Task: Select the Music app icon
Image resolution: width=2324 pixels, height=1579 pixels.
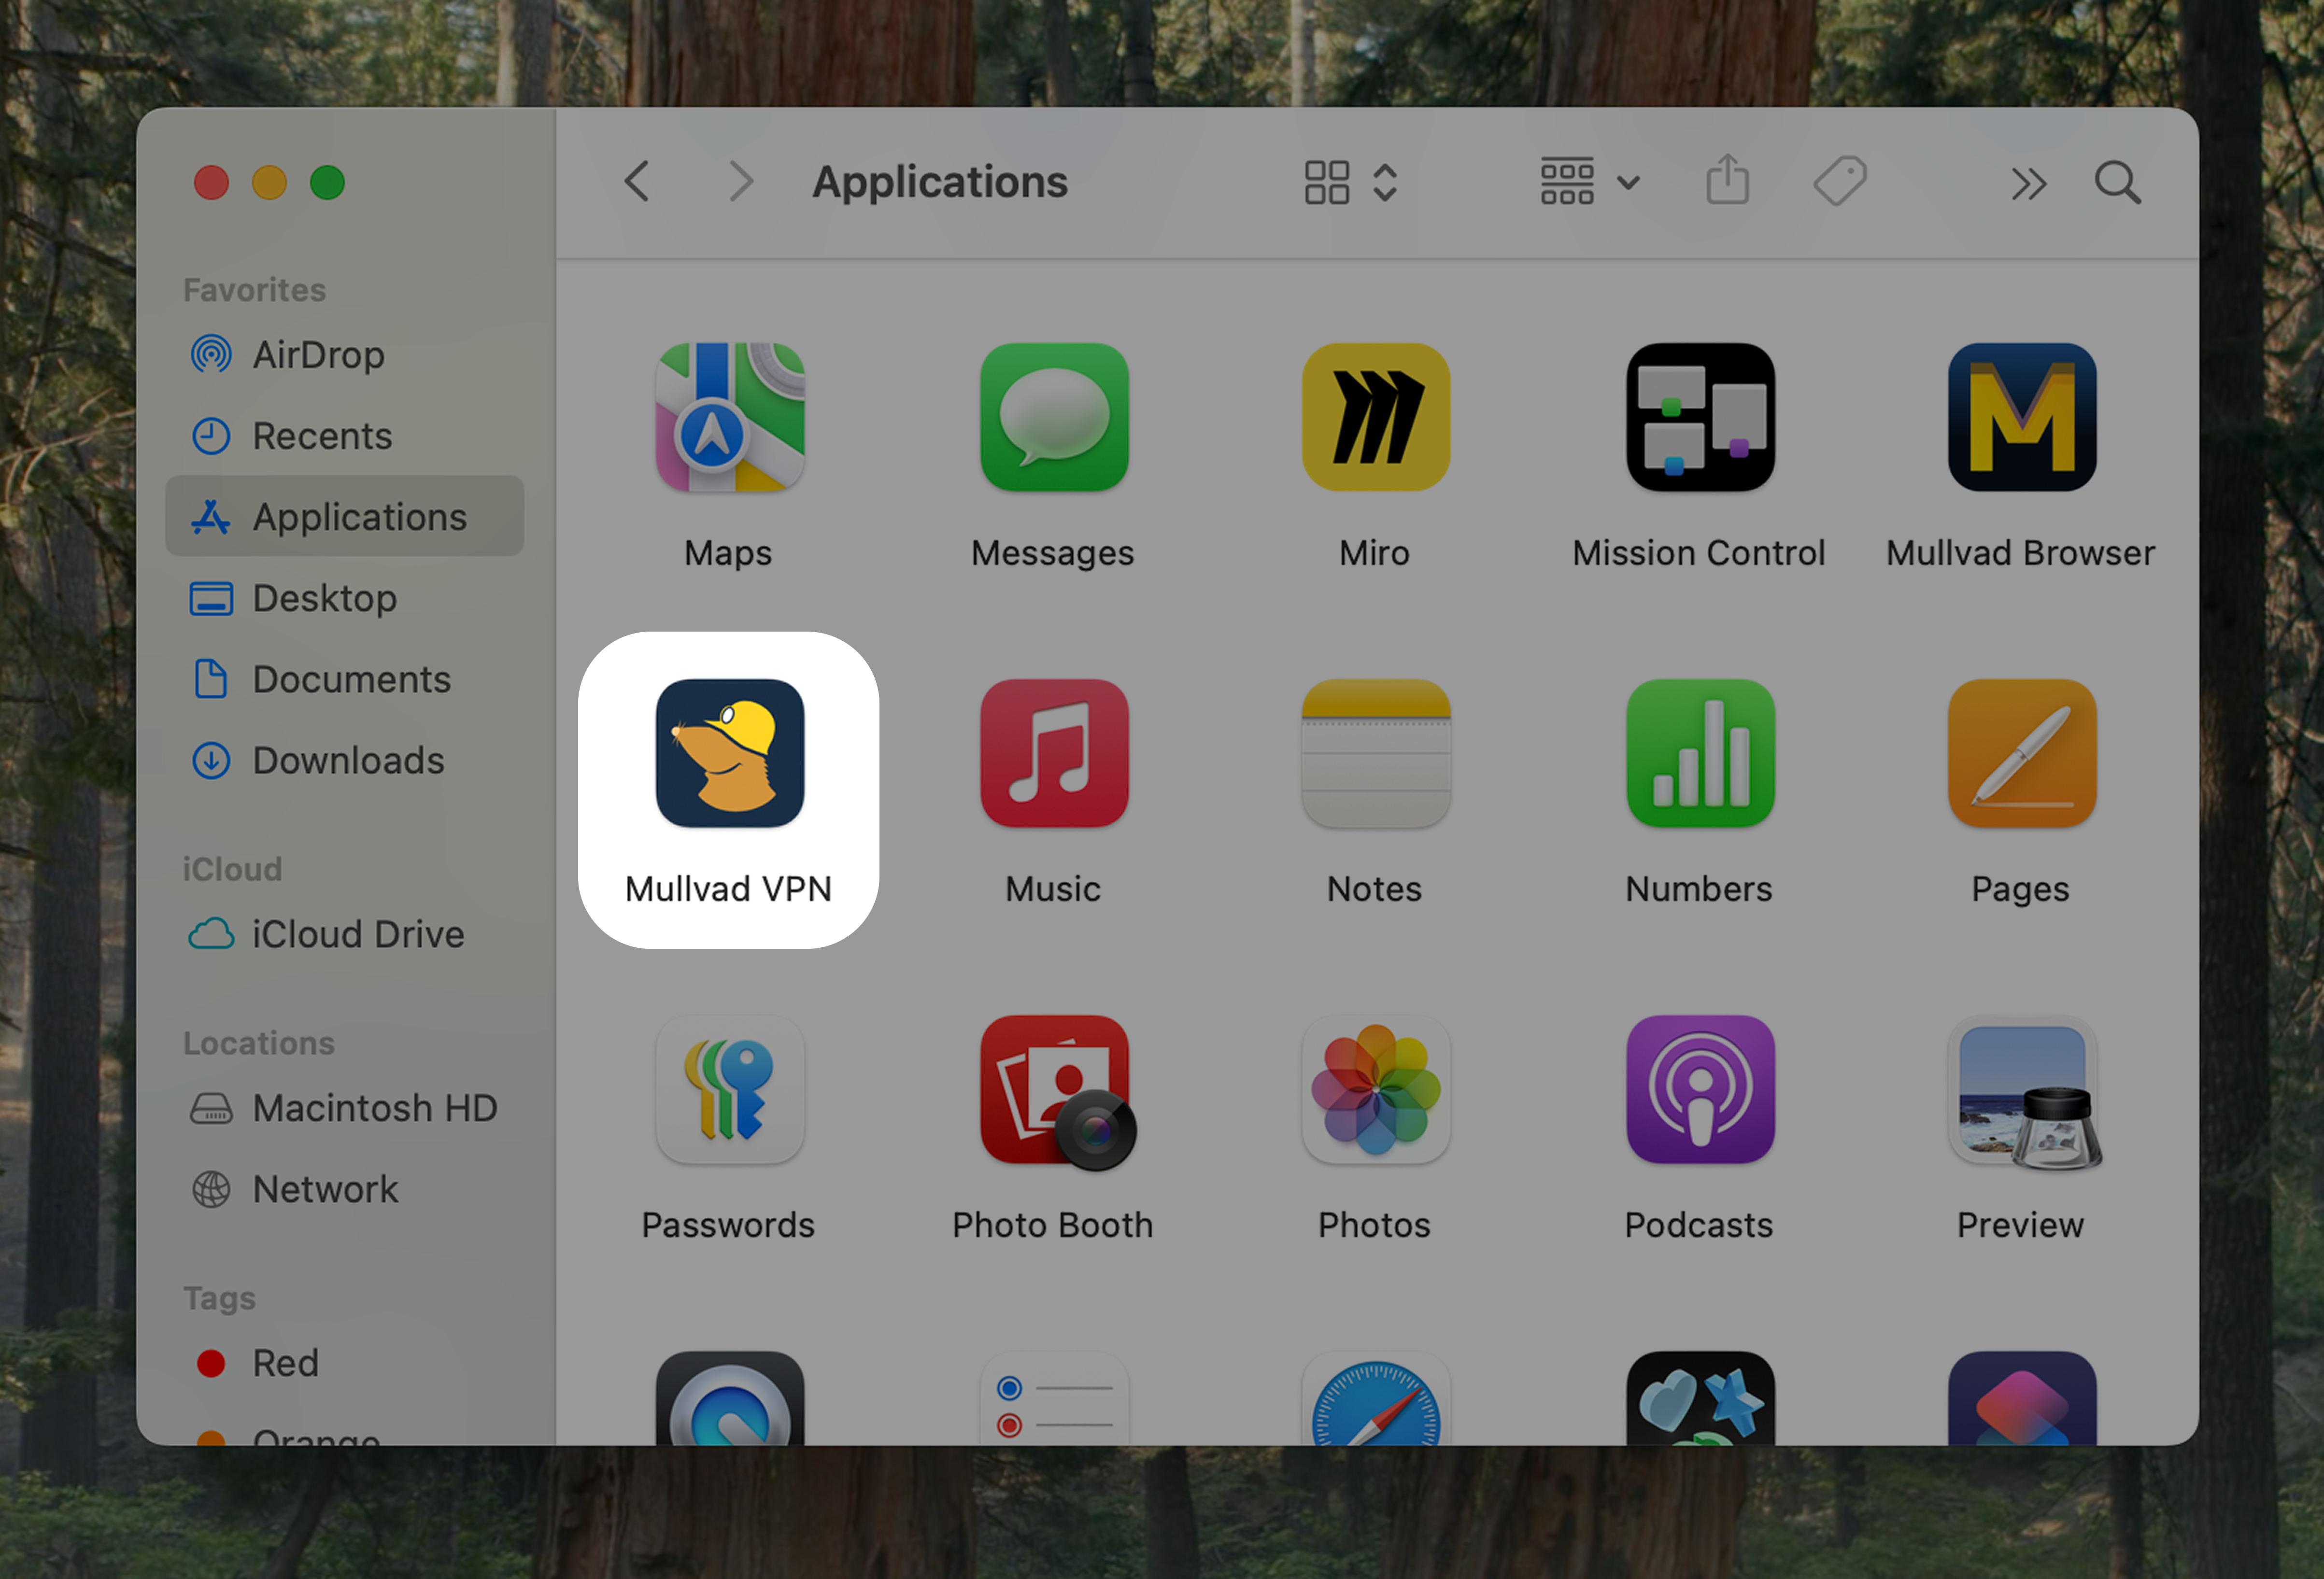Action: click(x=1054, y=753)
